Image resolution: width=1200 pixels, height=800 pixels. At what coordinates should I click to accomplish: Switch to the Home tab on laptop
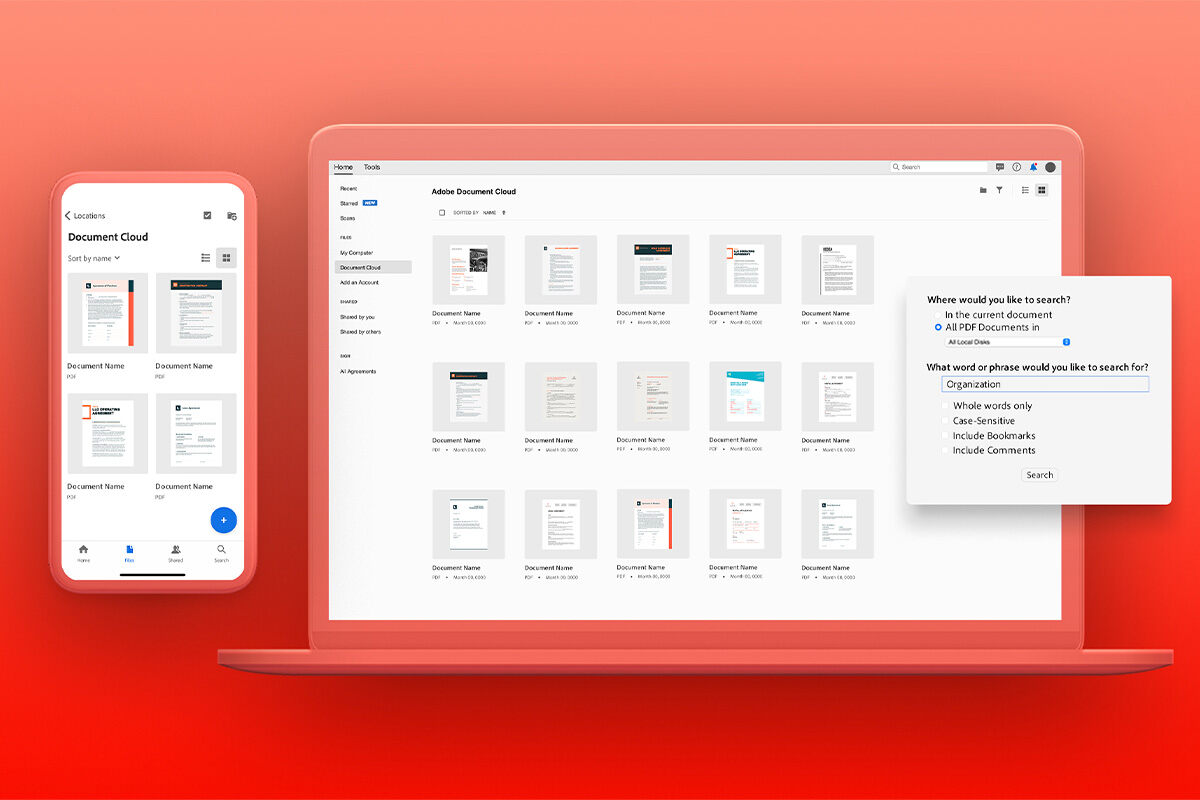[x=343, y=167]
